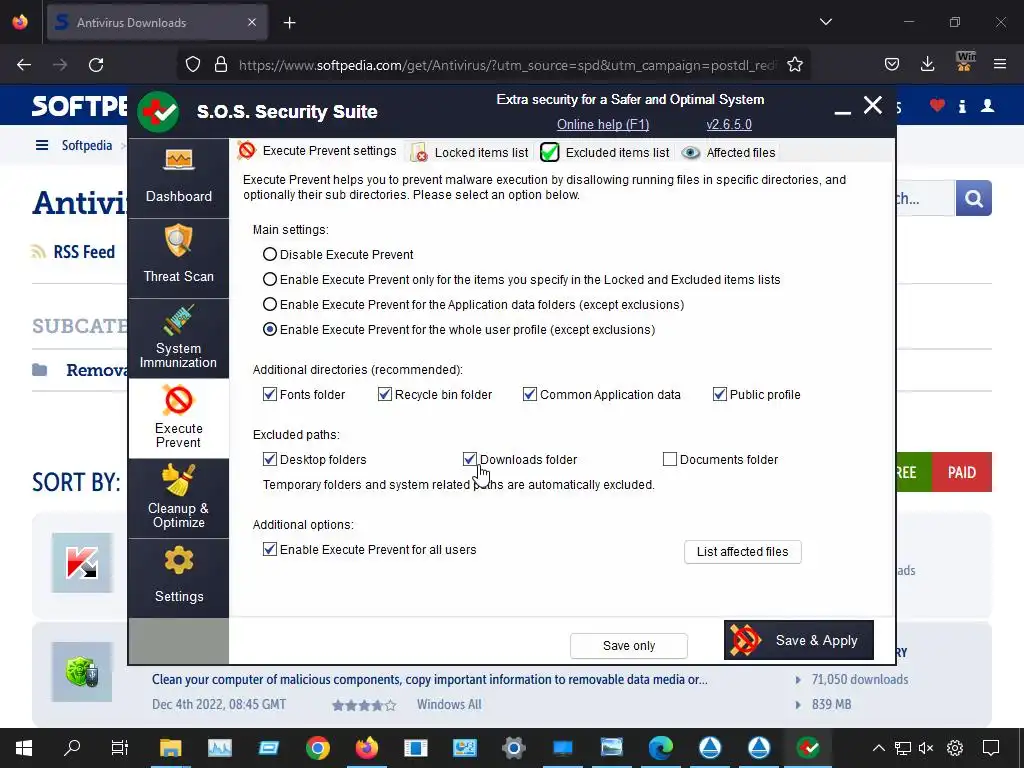Open Microsoft Edge from taskbar
This screenshot has height=768, width=1024.
pos(660,748)
